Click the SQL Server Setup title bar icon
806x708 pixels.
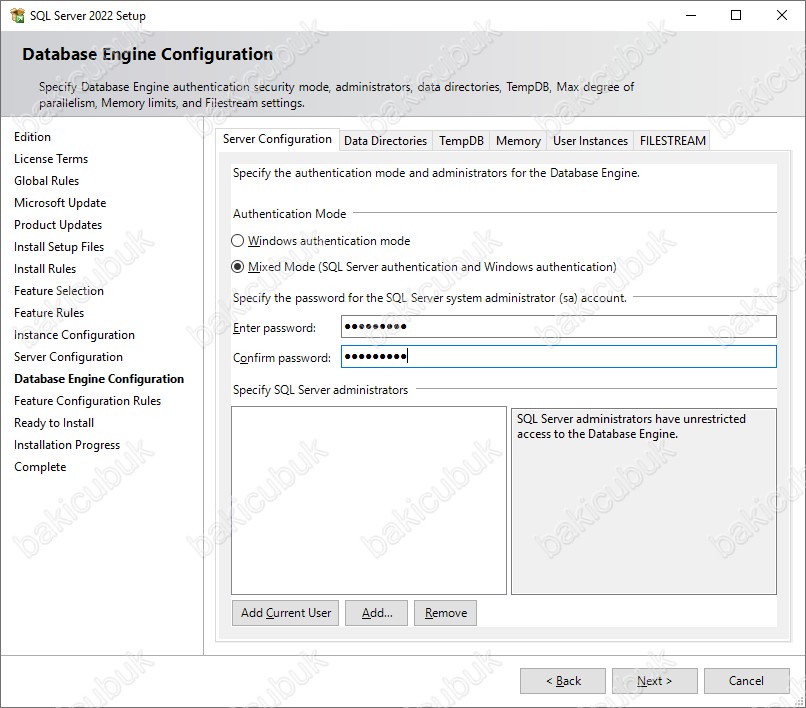tap(17, 15)
